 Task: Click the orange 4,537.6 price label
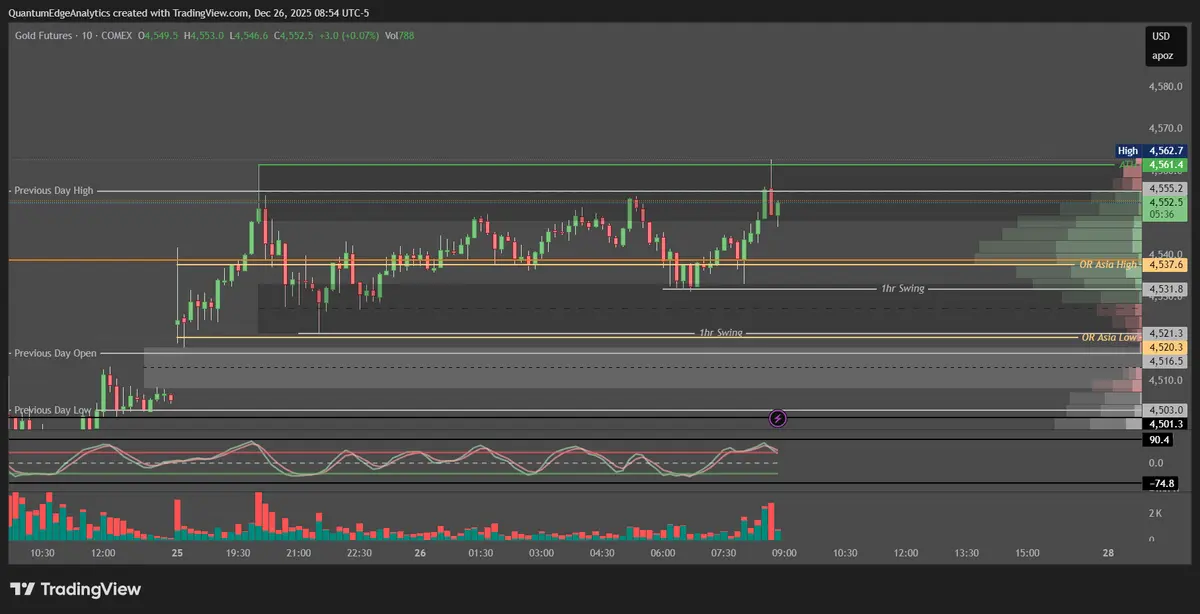tap(1166, 265)
